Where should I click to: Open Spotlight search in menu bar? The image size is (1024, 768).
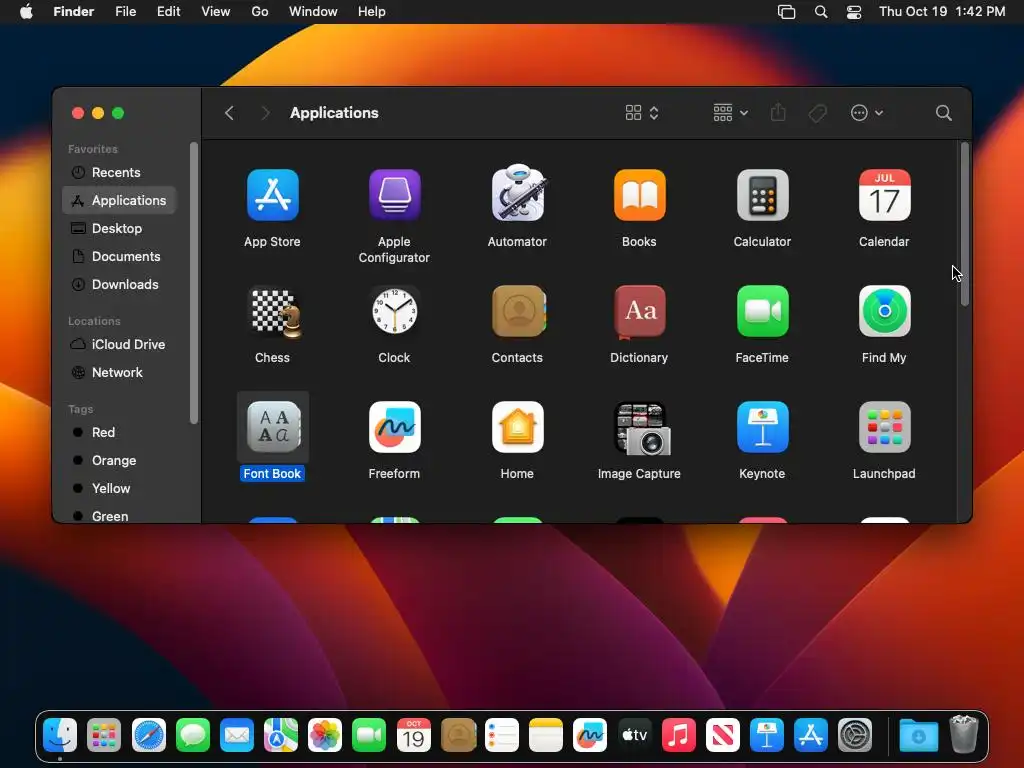pyautogui.click(x=821, y=12)
